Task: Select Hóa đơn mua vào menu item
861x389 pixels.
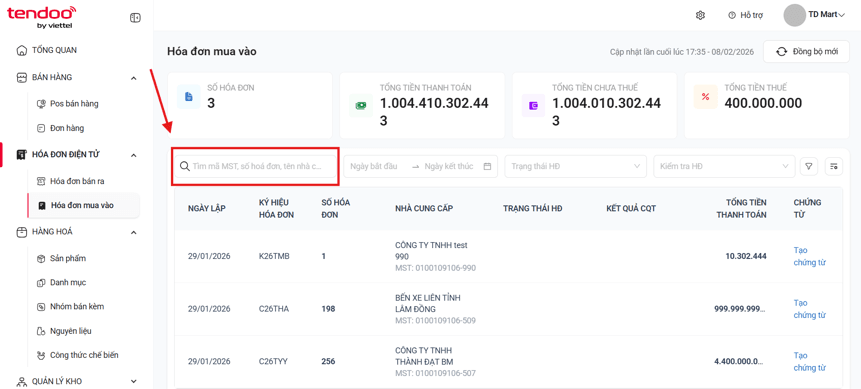Action: (x=83, y=205)
